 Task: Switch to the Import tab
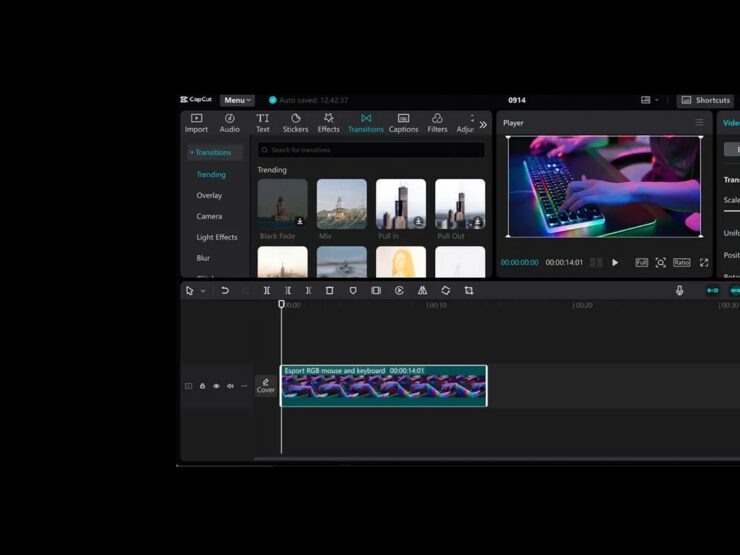pyautogui.click(x=196, y=123)
